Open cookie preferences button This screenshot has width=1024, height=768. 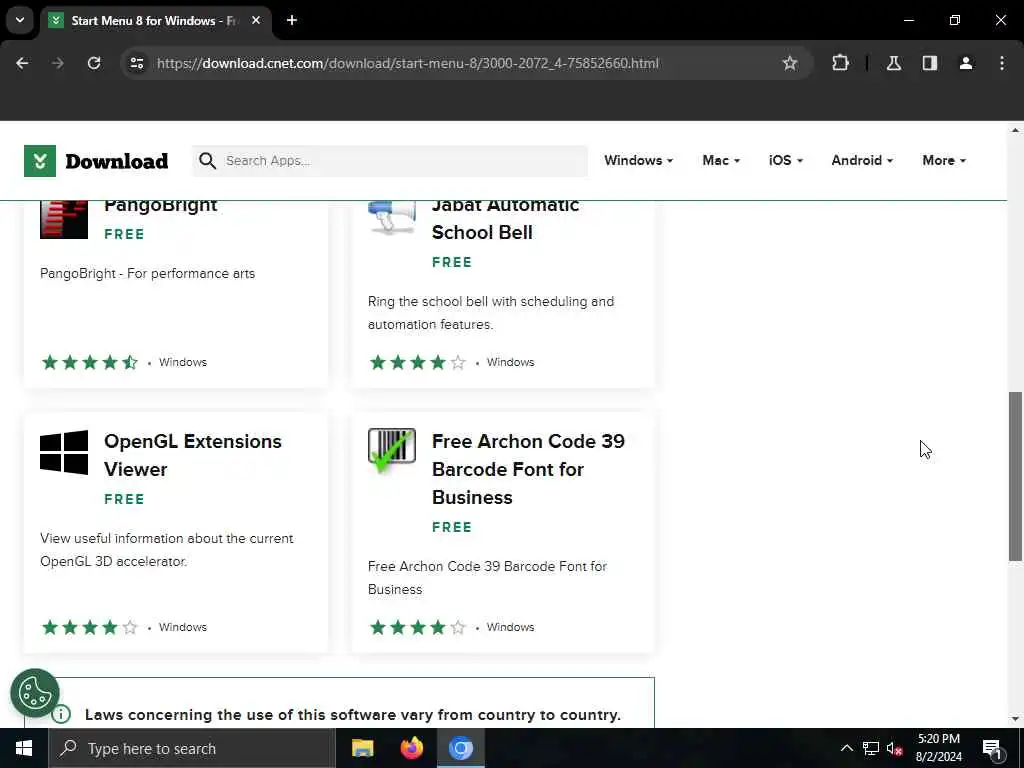point(35,694)
